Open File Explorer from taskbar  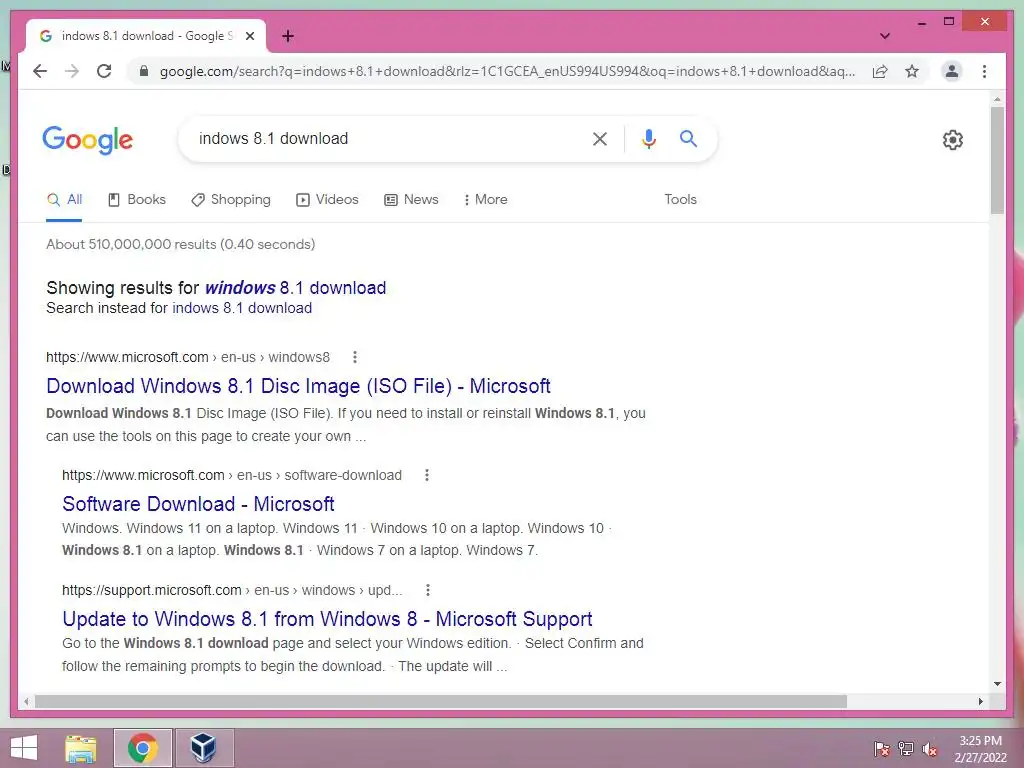click(81, 748)
